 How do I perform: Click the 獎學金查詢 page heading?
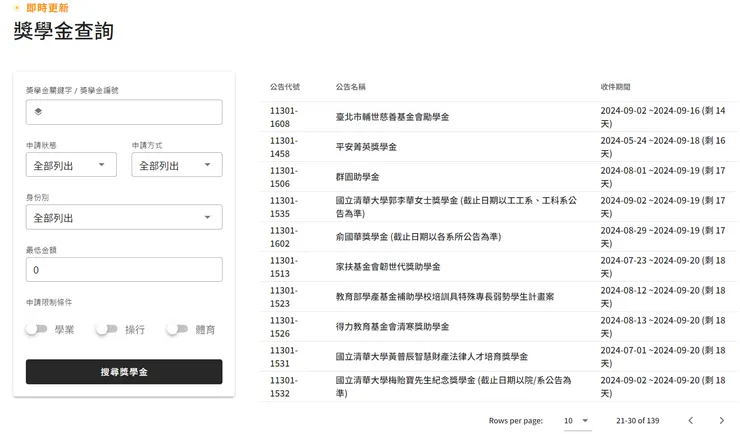(64, 31)
